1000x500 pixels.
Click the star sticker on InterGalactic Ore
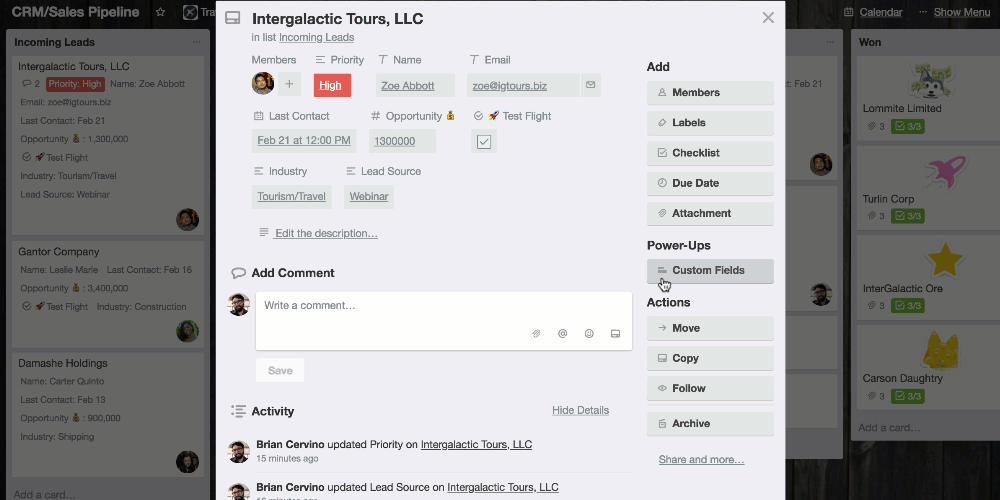pos(944,259)
